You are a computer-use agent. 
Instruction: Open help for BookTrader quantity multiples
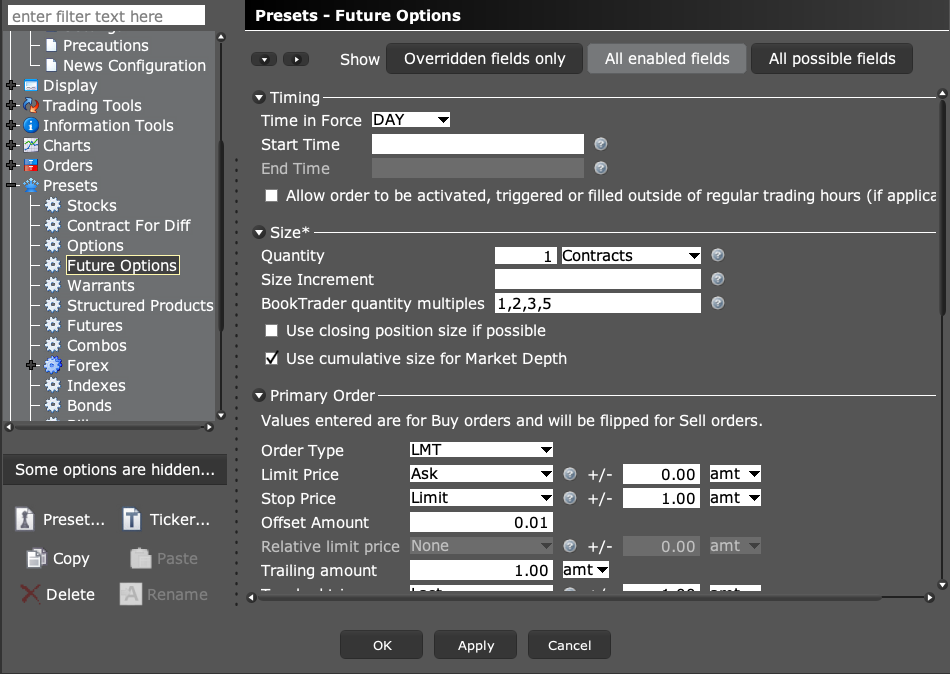(717, 303)
